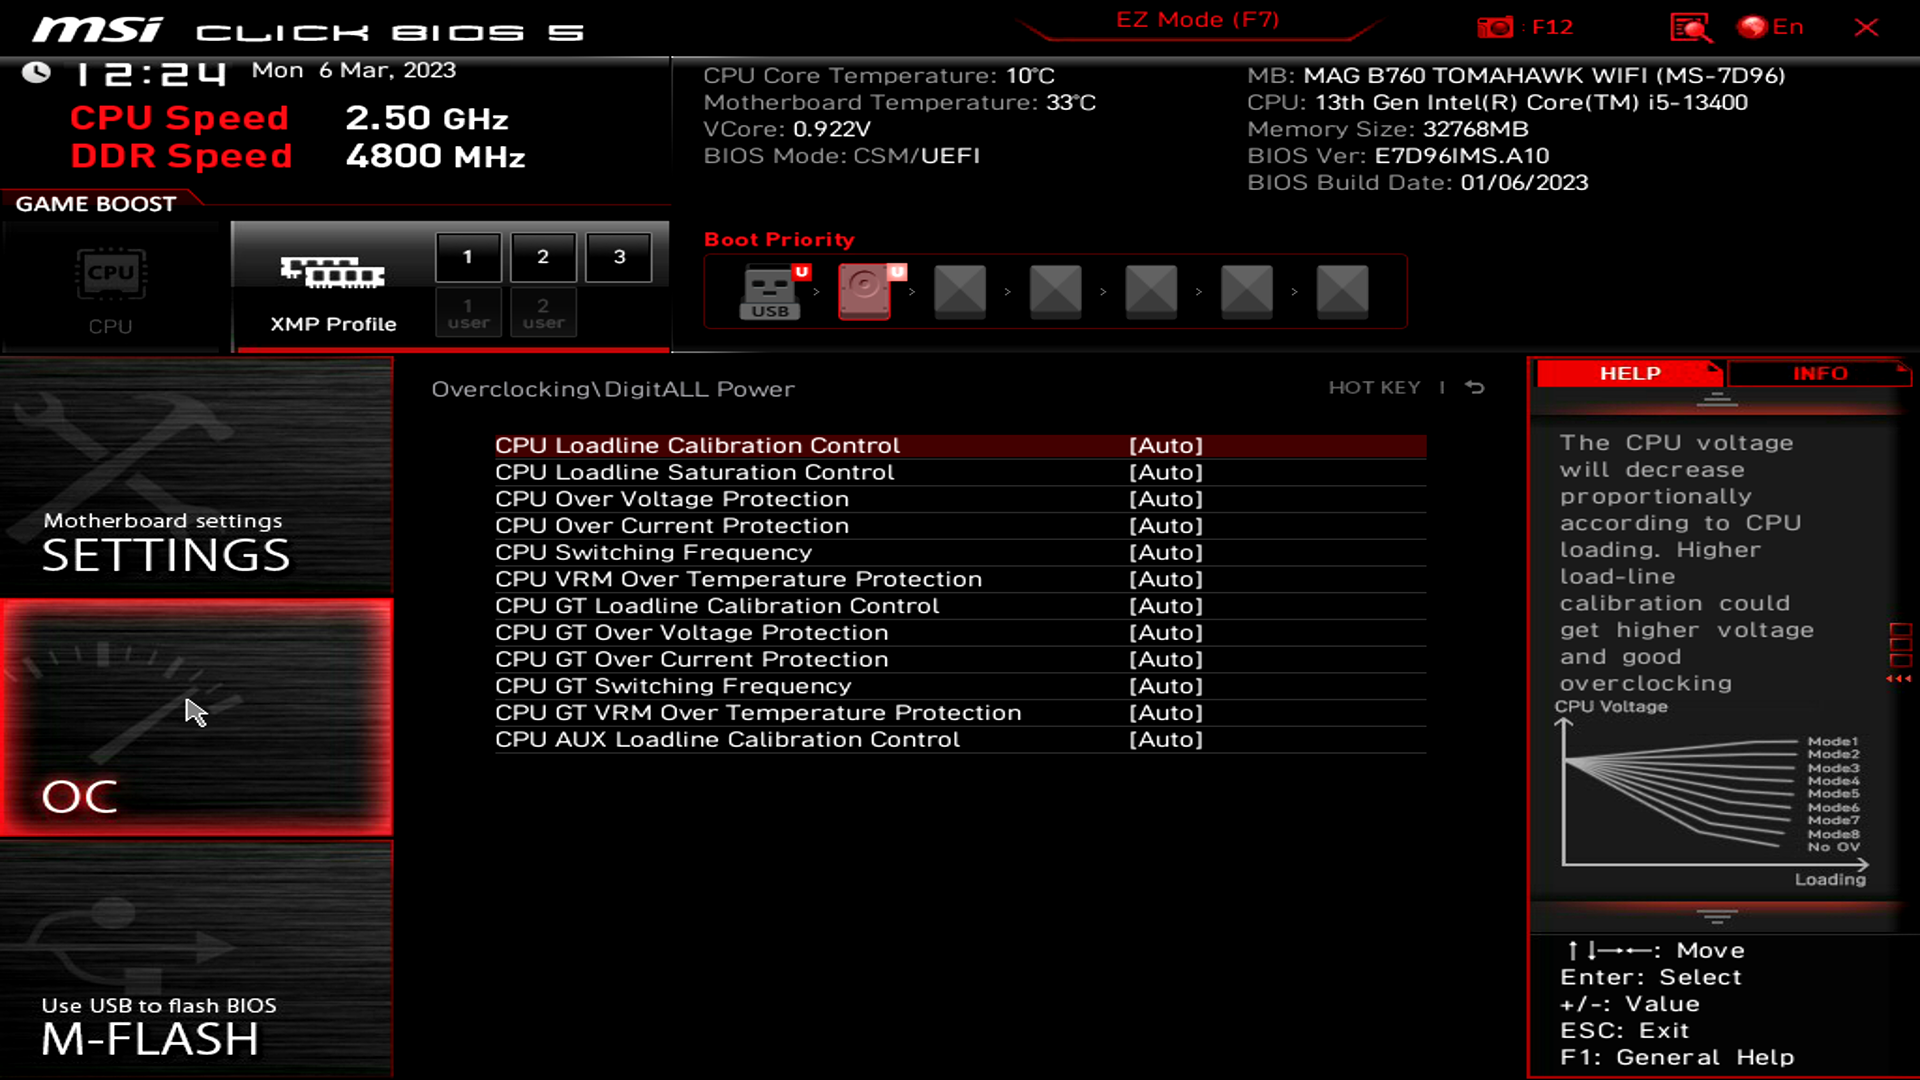
Task: Switch to INFO tab in help panel
Action: pos(1820,373)
